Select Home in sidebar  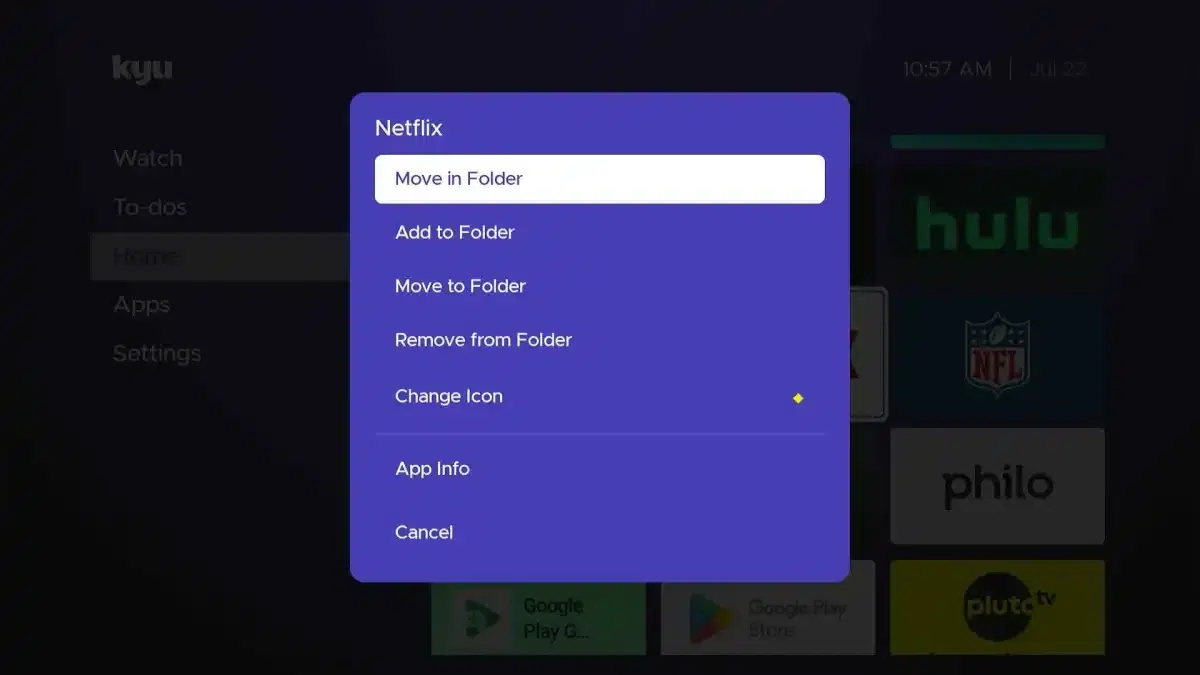pyautogui.click(x=220, y=256)
